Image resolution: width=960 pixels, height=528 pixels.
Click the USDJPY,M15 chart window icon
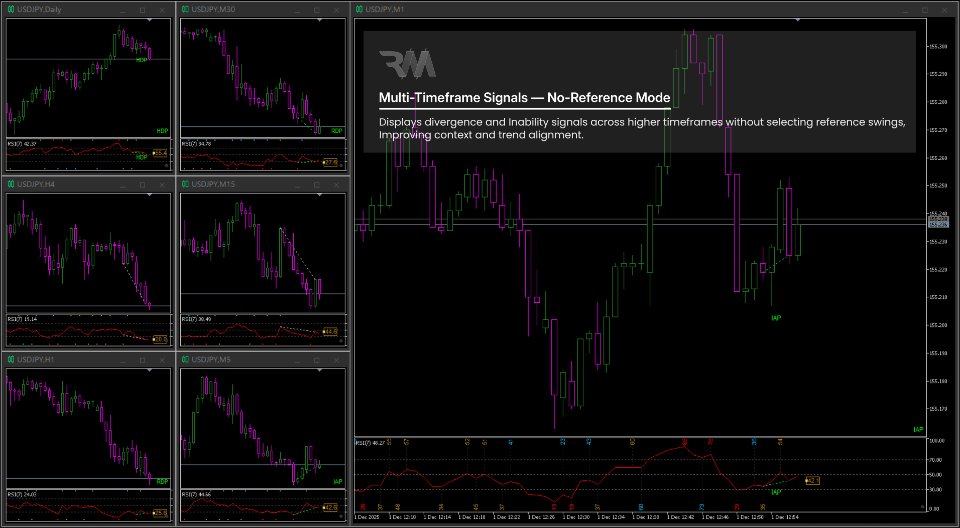pyautogui.click(x=186, y=184)
